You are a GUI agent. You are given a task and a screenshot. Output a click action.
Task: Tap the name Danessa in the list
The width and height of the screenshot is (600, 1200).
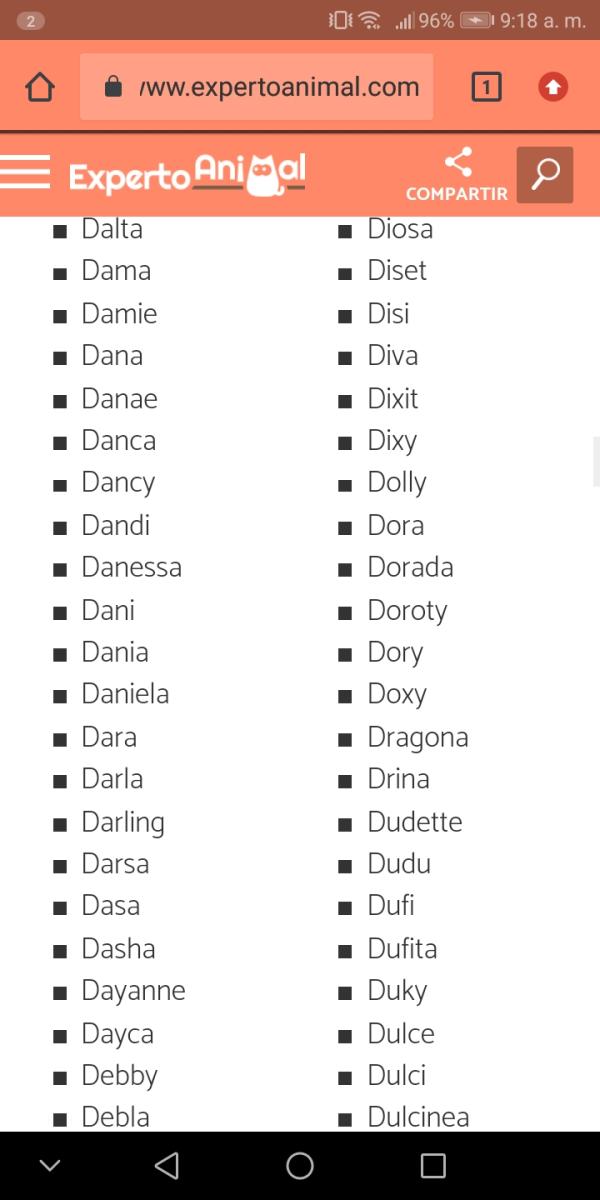click(x=131, y=567)
